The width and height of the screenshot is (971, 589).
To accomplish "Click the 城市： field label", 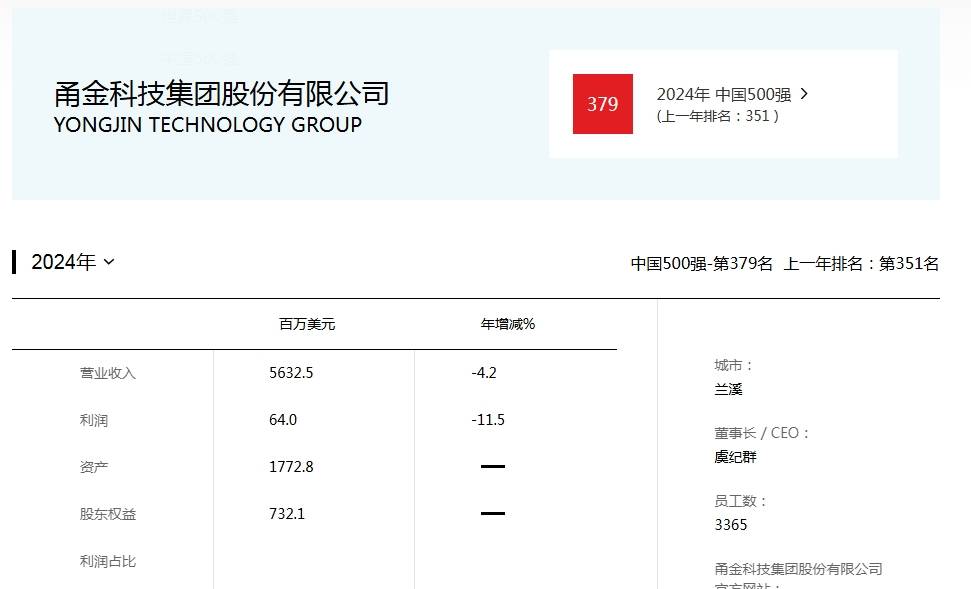I will [x=733, y=365].
